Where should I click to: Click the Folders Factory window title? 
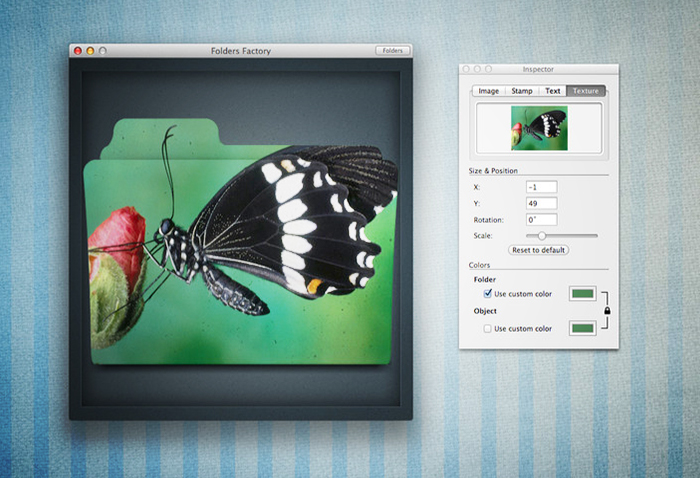241,51
